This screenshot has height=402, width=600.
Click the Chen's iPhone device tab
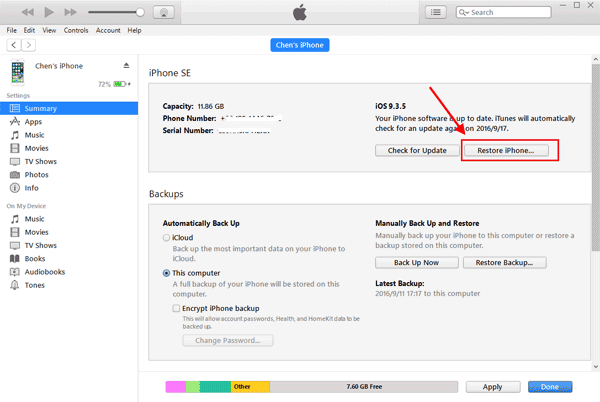click(300, 45)
